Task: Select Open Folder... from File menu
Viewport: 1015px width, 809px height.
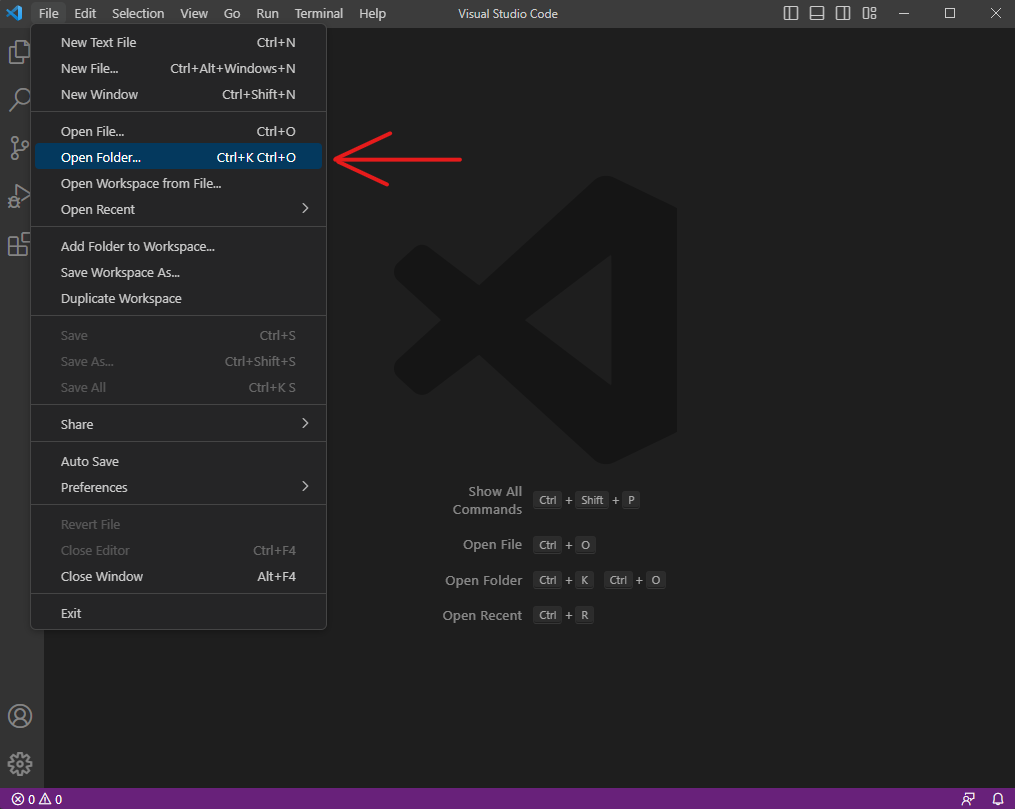Action: (x=178, y=157)
